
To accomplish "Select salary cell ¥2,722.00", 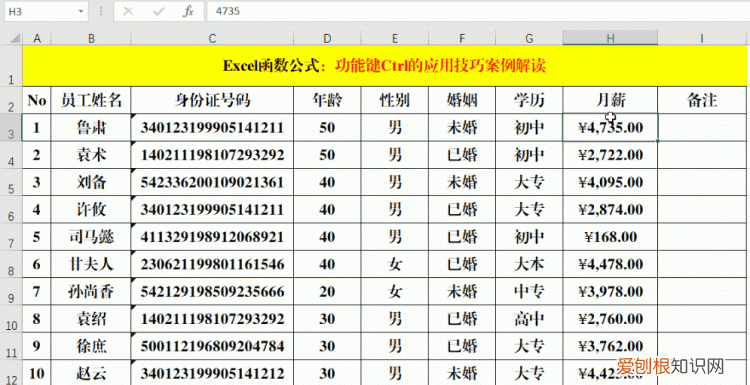I will (x=610, y=155).
